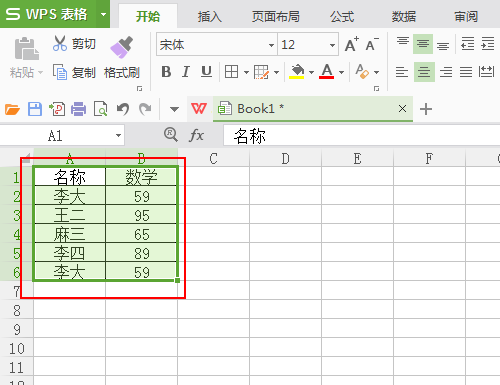Click the formula bar input
The image size is (500, 385).
pos(362,135)
